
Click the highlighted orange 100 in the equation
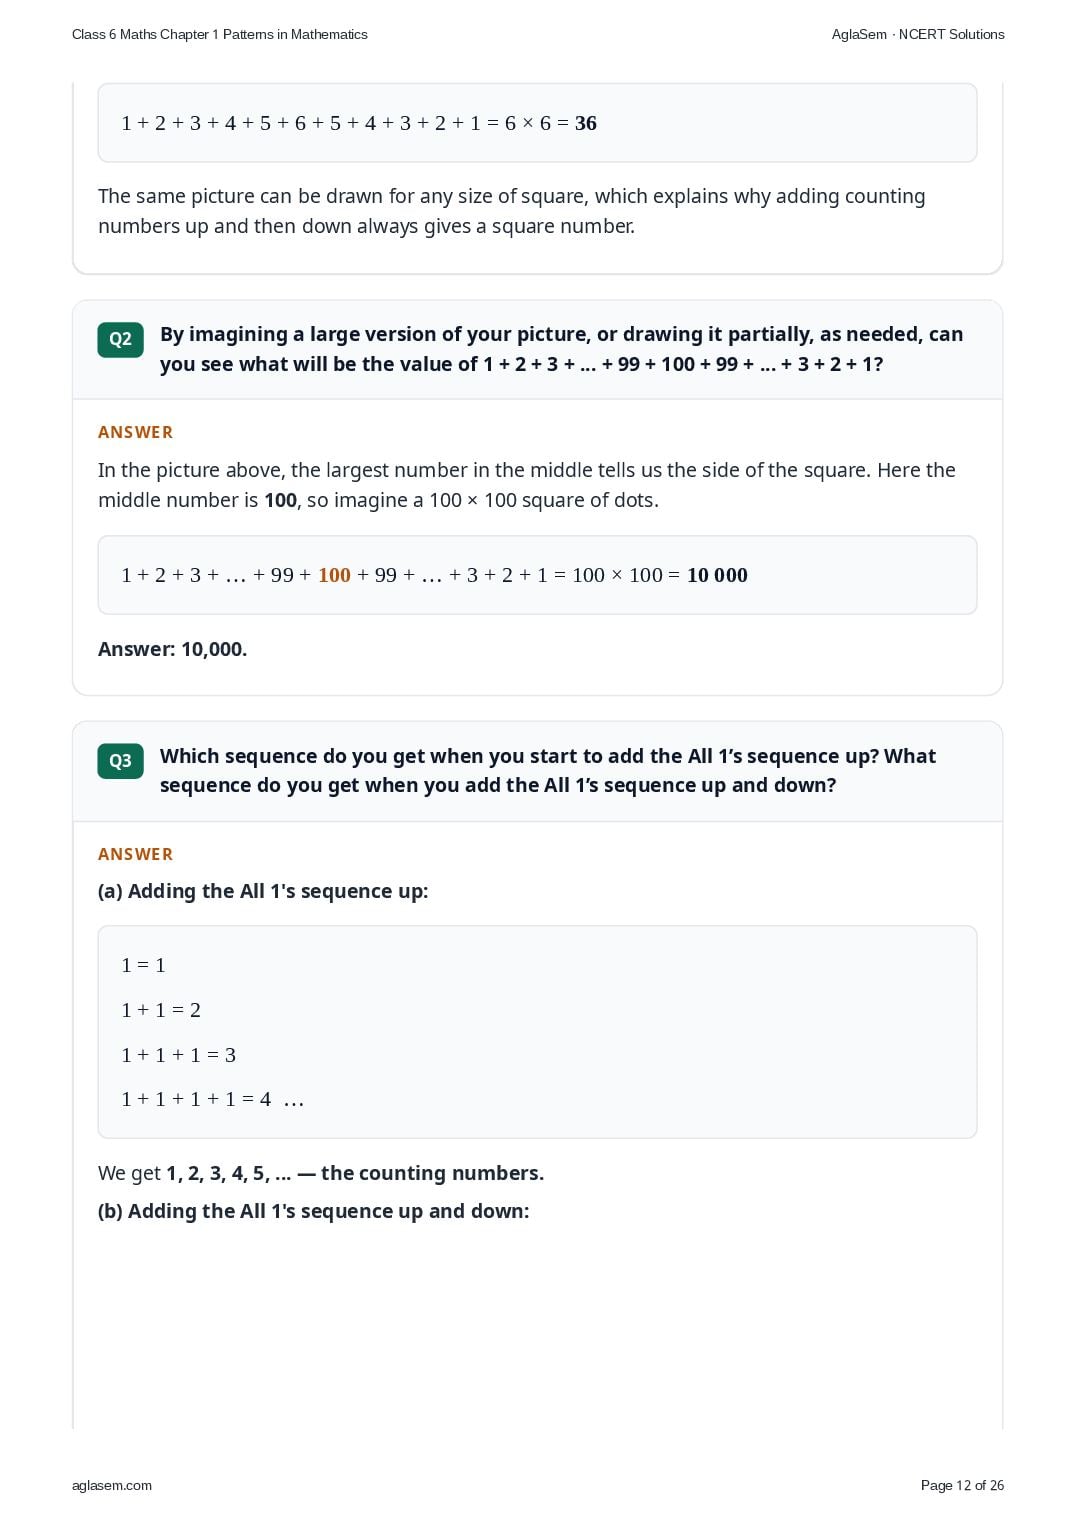tap(334, 575)
